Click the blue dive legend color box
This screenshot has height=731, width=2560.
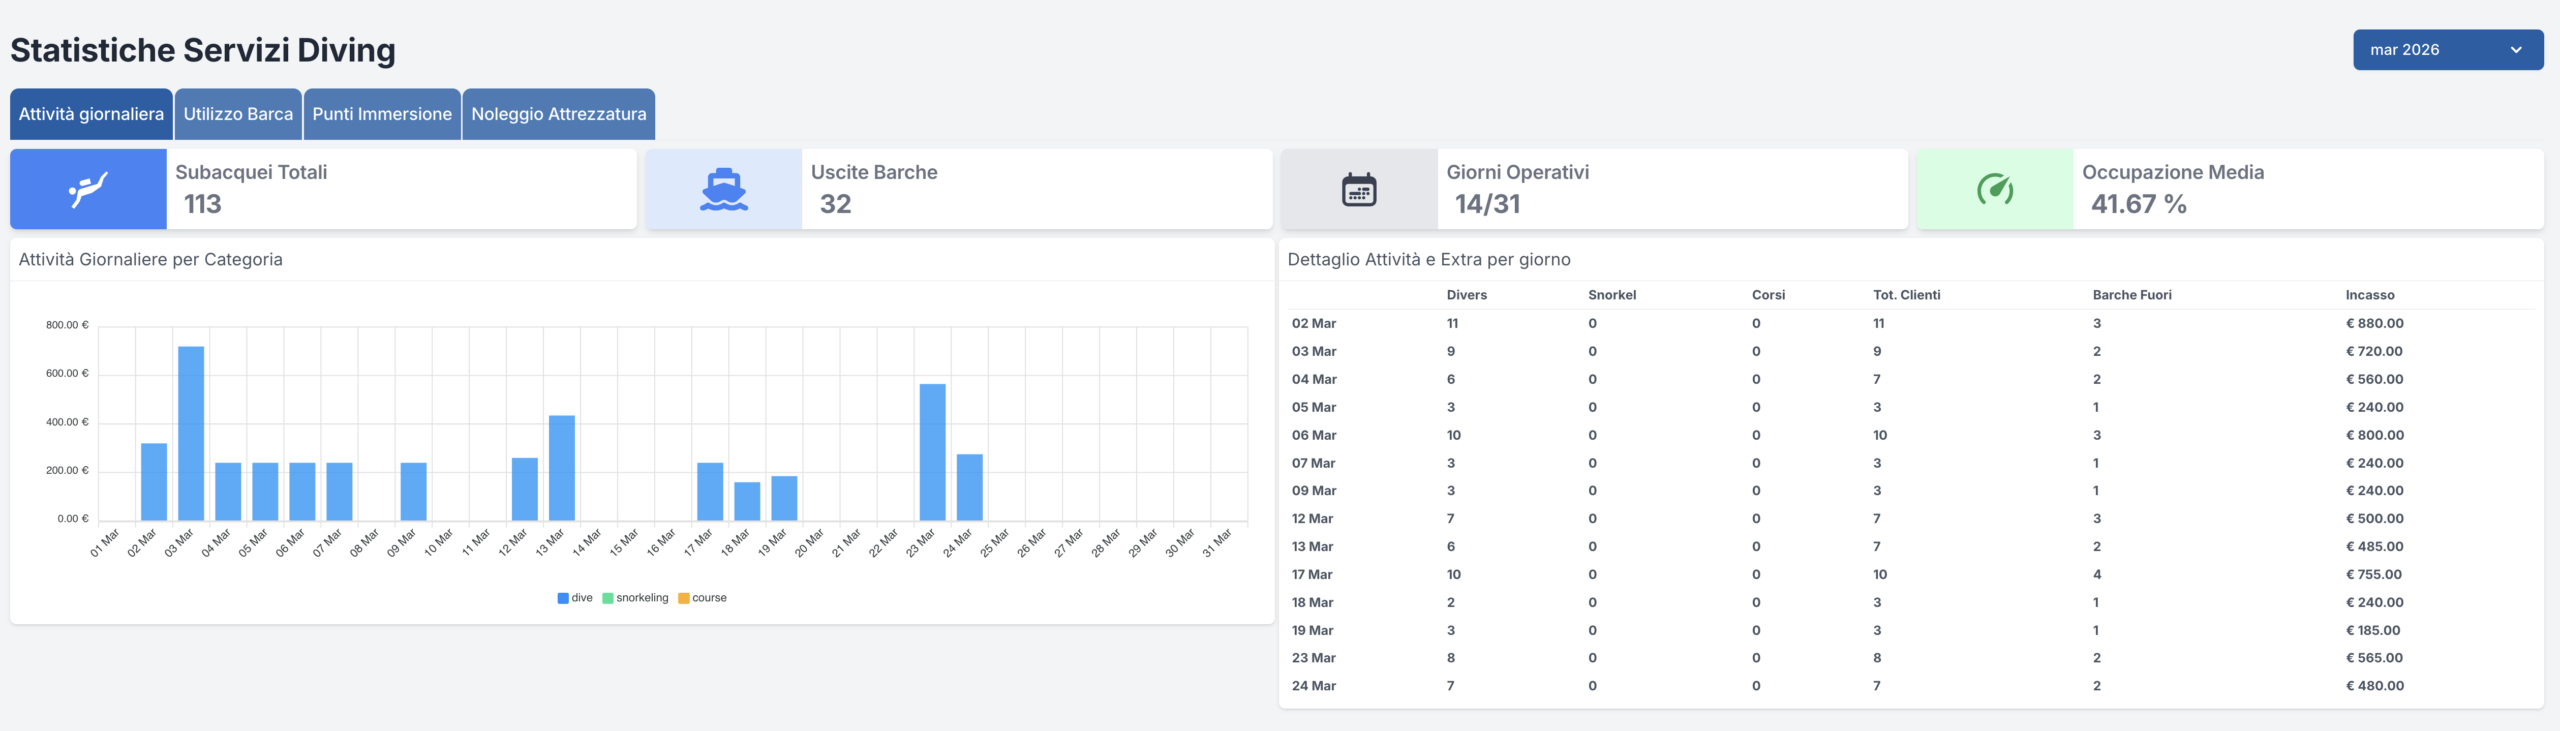563,598
